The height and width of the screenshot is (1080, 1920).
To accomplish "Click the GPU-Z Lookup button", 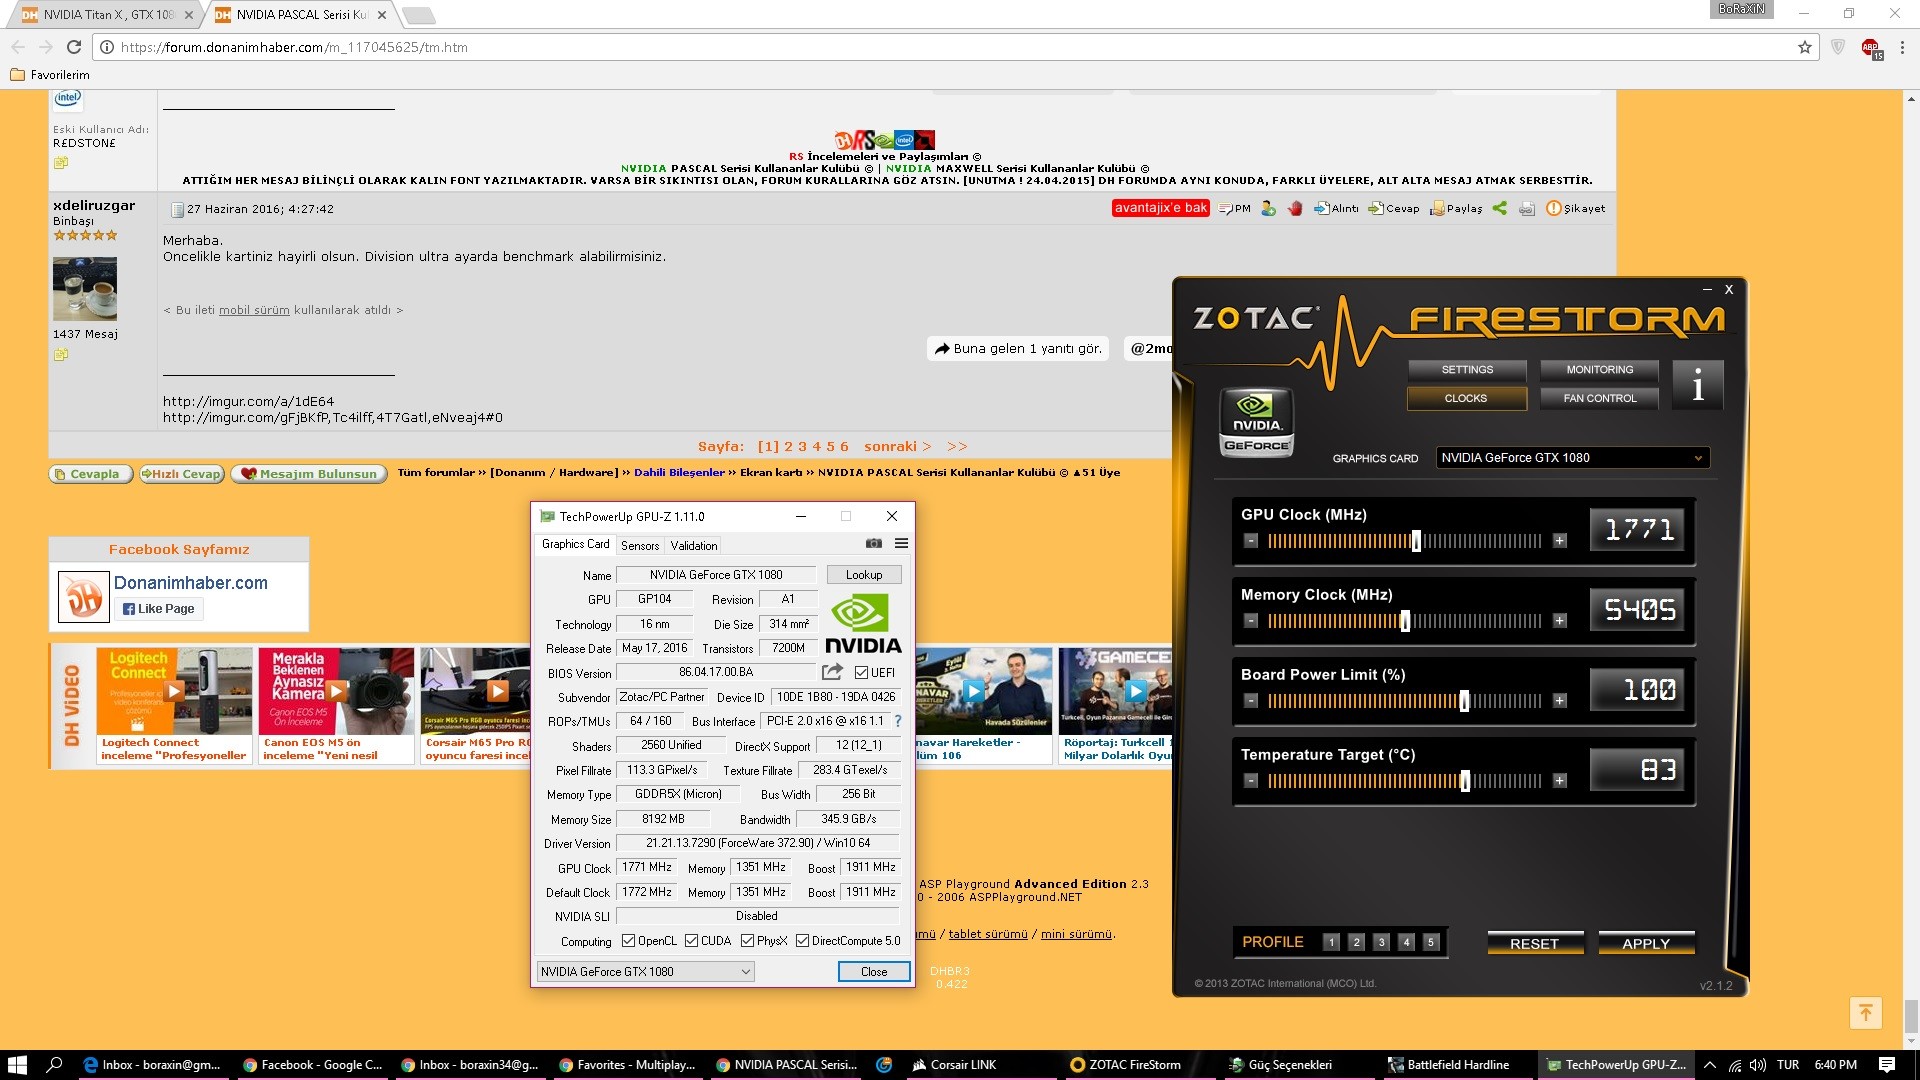I will [864, 575].
